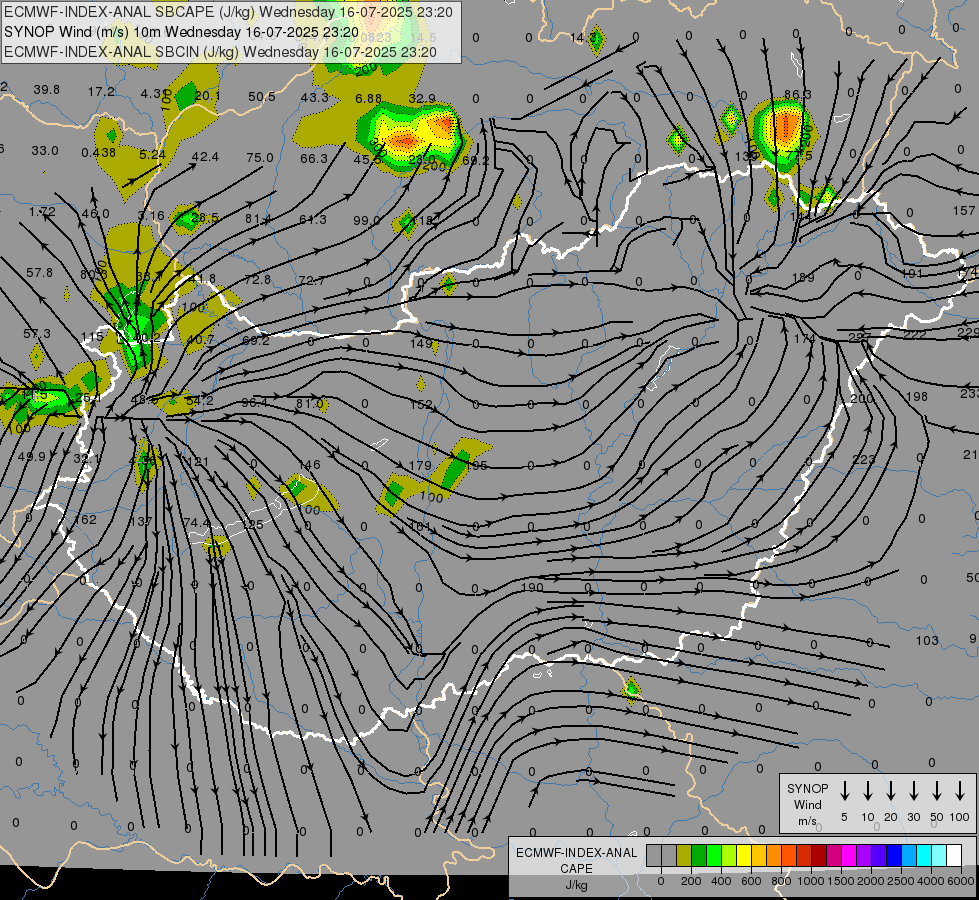Click the 61.3 value on the map

tap(313, 219)
